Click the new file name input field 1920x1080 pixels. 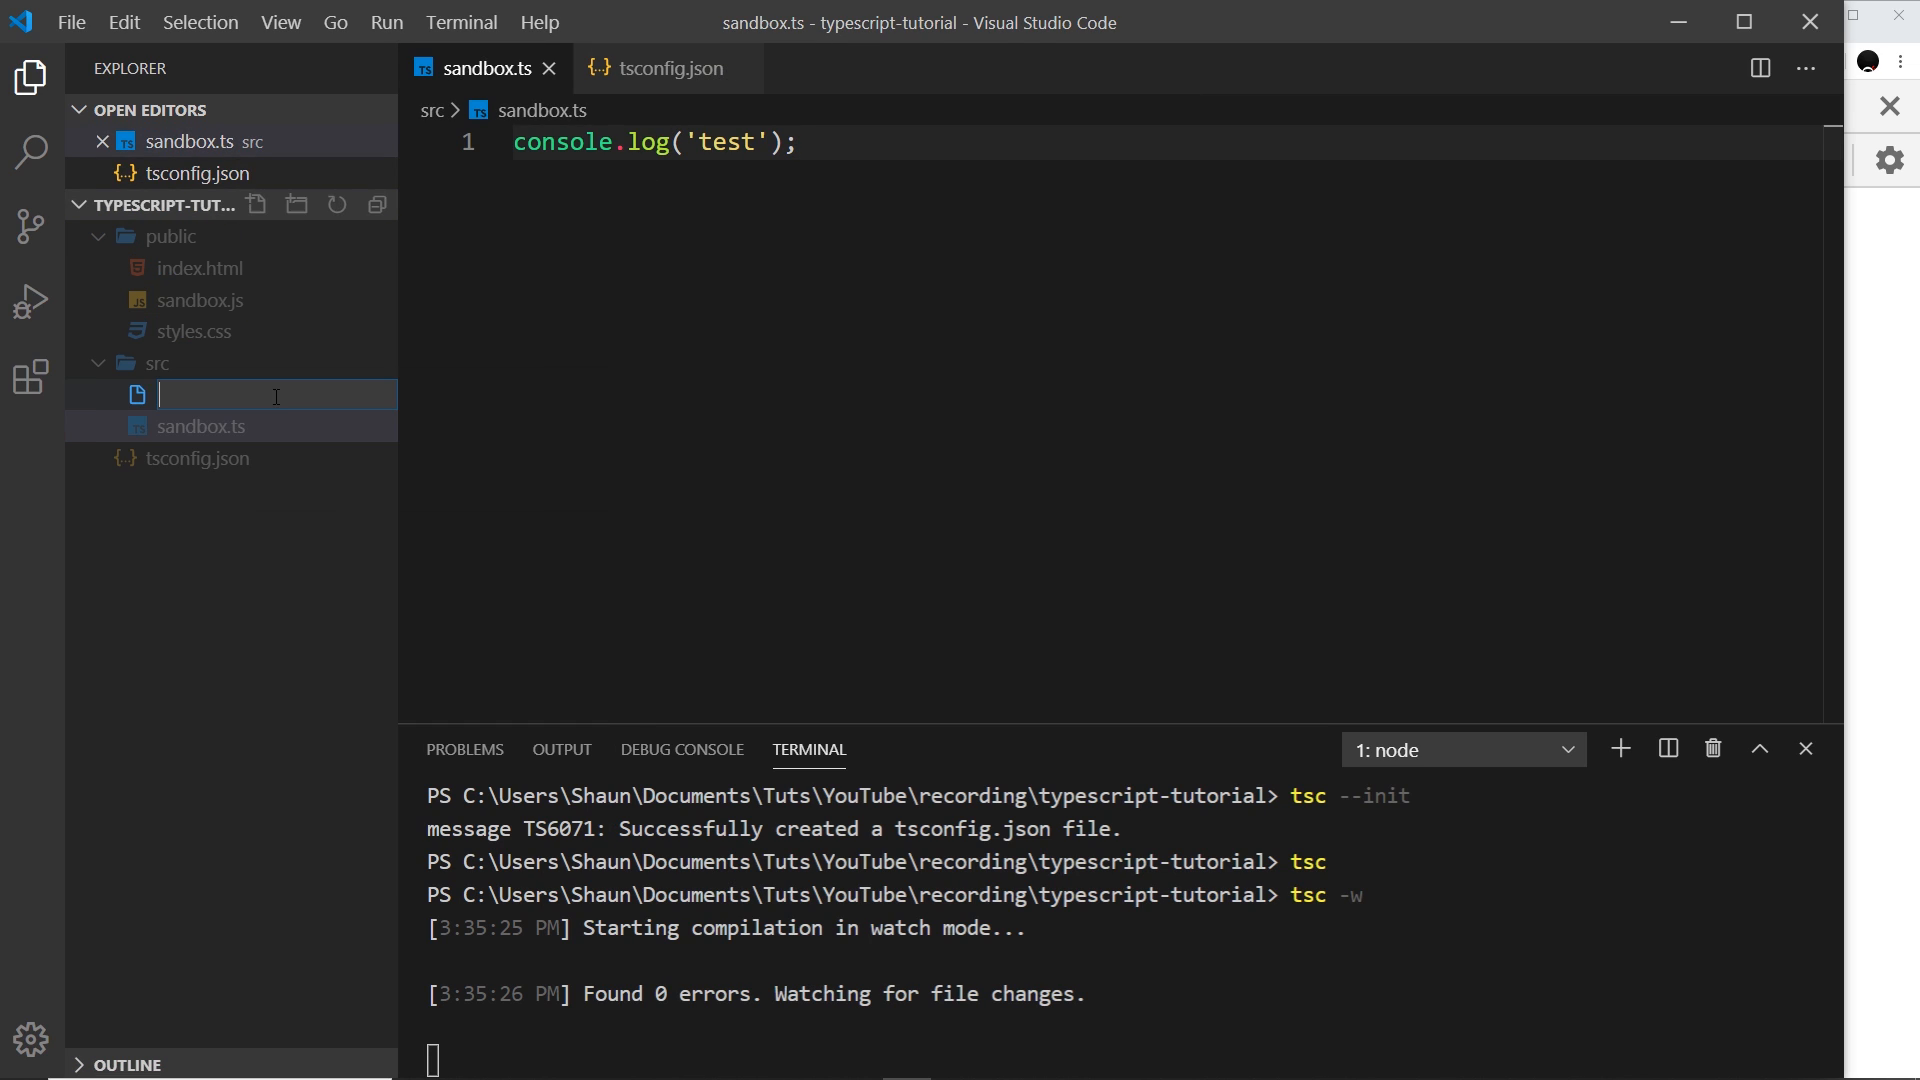coord(277,395)
